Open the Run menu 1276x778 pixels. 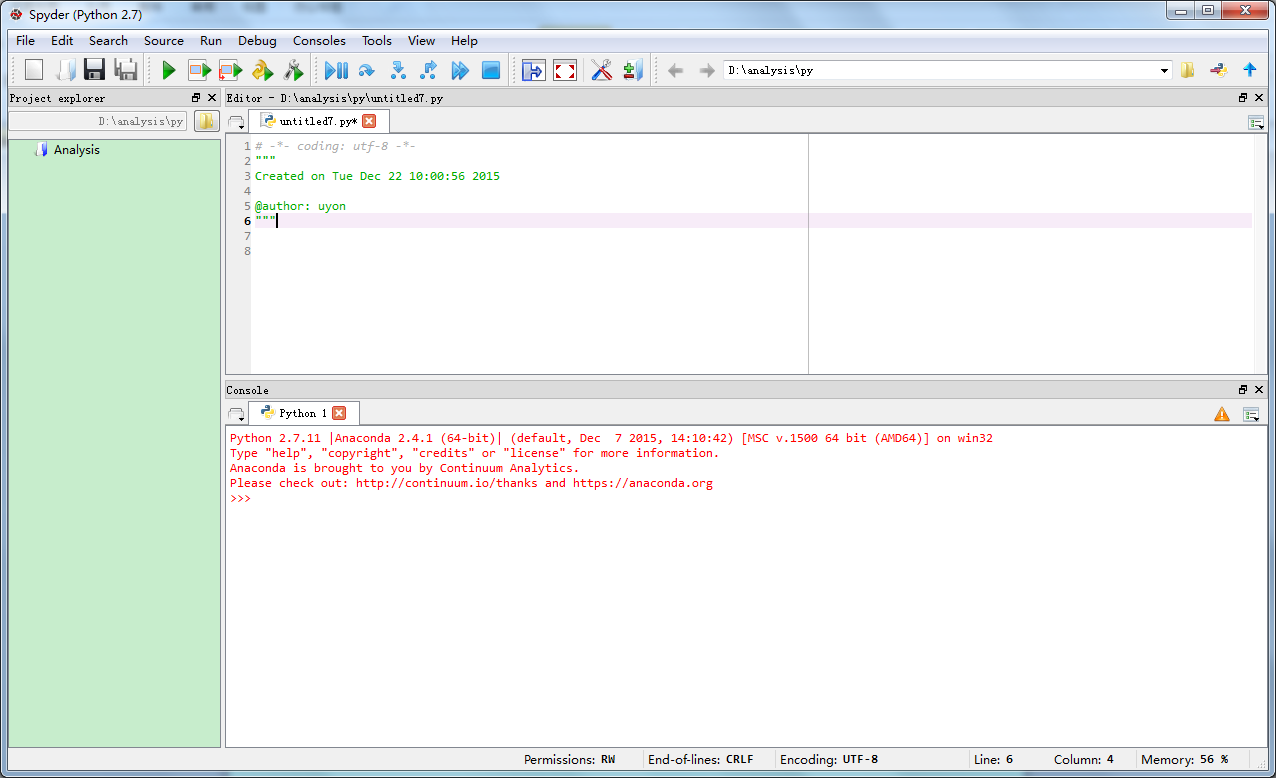[211, 41]
